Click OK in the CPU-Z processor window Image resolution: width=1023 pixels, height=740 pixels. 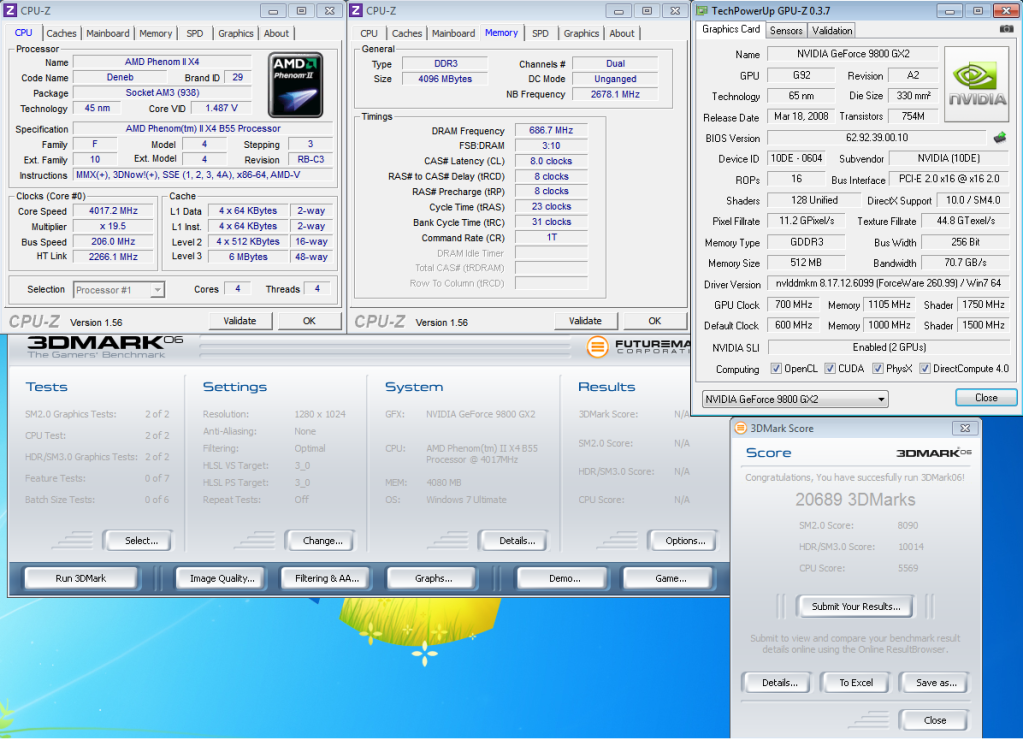coord(309,321)
